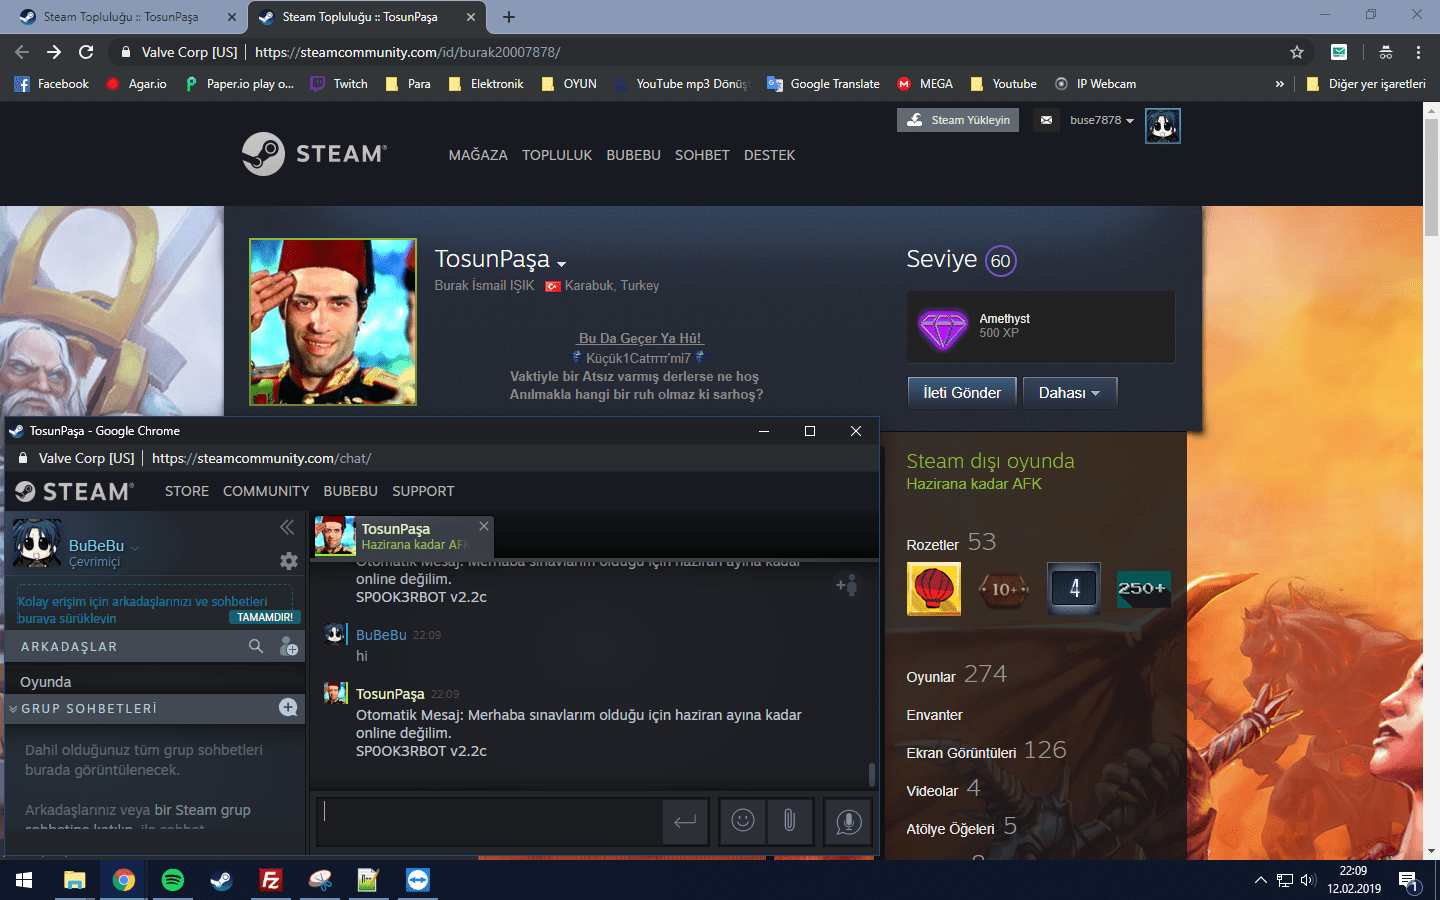Open new Chrome tab
The width and height of the screenshot is (1440, 900).
[509, 17]
